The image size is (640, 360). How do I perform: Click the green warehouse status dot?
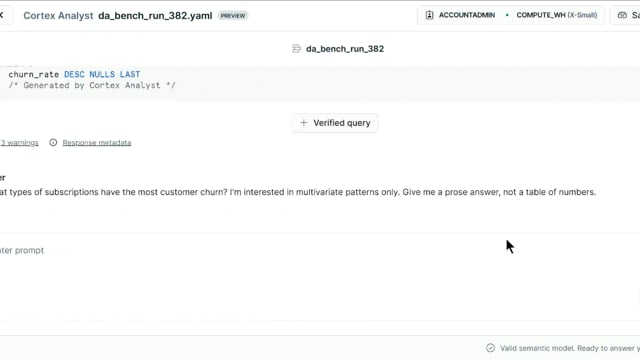point(507,15)
